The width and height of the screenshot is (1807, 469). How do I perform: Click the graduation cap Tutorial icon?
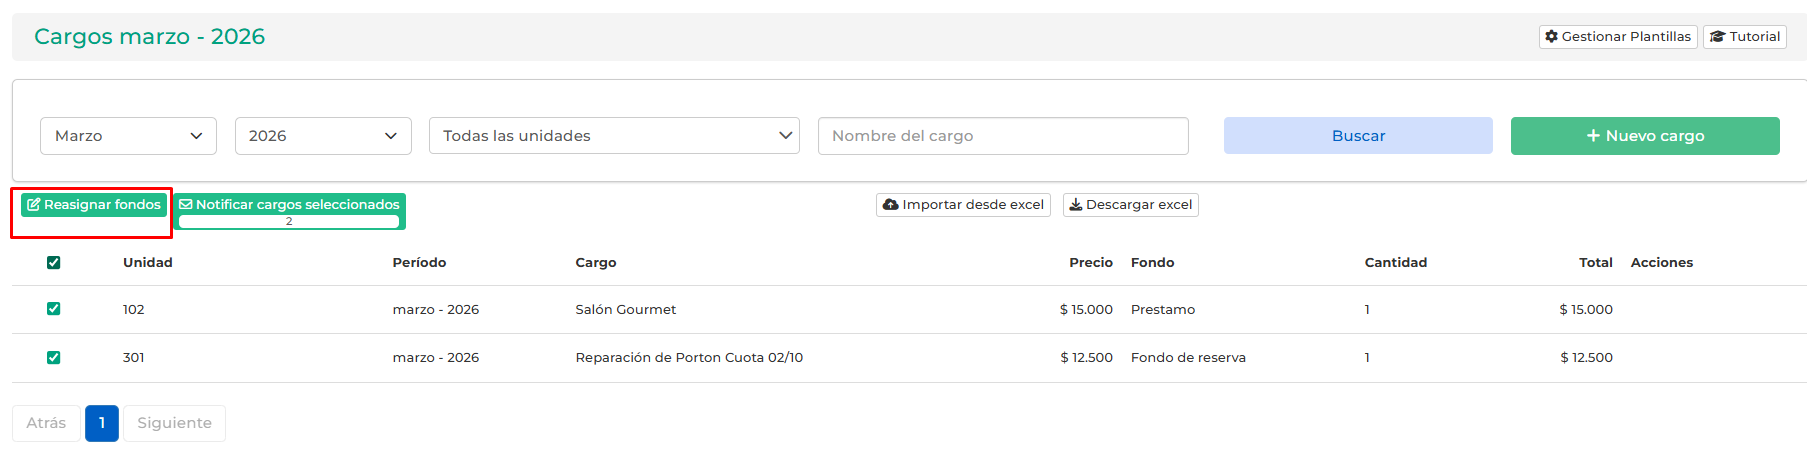pos(1717,37)
